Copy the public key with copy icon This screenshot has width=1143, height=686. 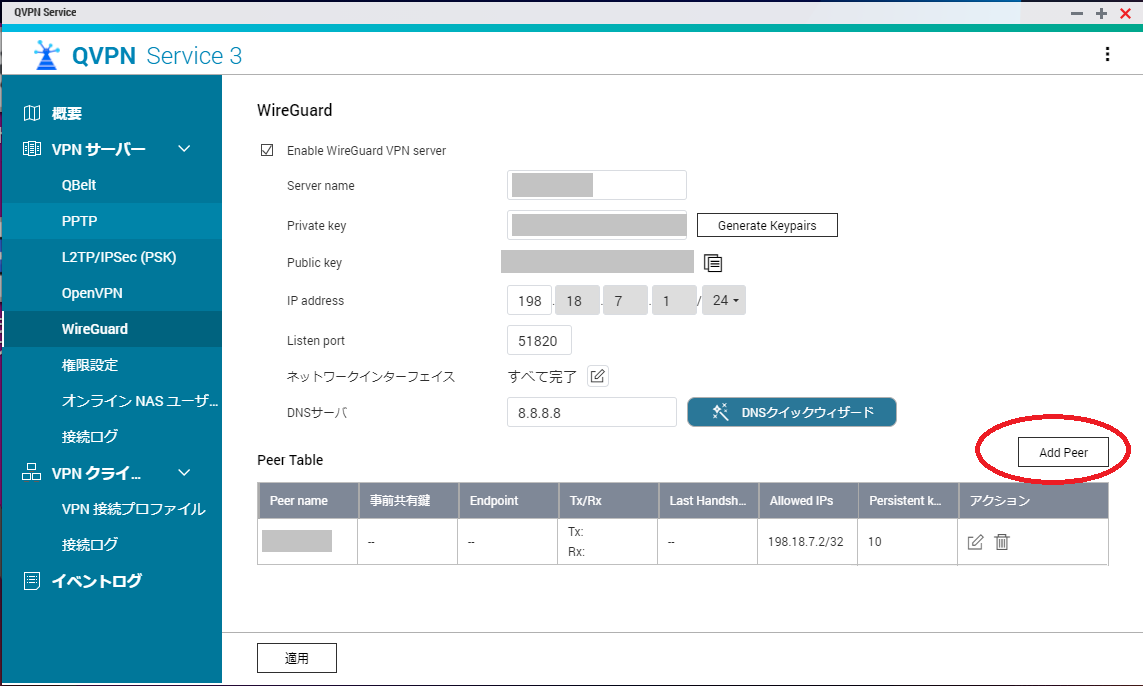click(x=713, y=262)
